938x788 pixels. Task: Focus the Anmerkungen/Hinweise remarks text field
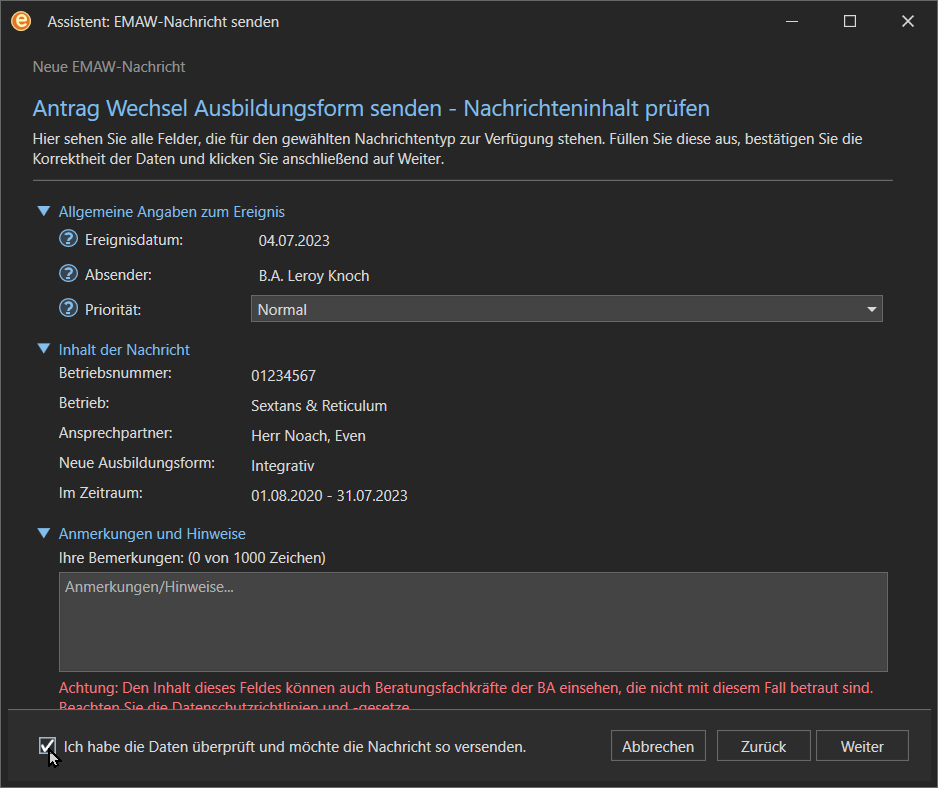coord(473,622)
